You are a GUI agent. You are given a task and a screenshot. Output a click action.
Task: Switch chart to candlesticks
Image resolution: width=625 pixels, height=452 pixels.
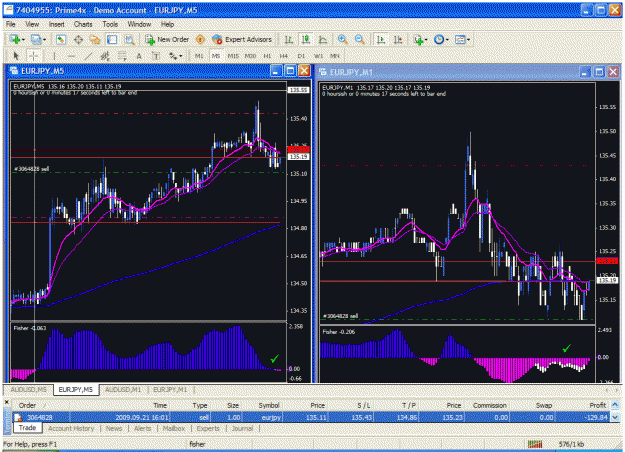click(306, 39)
